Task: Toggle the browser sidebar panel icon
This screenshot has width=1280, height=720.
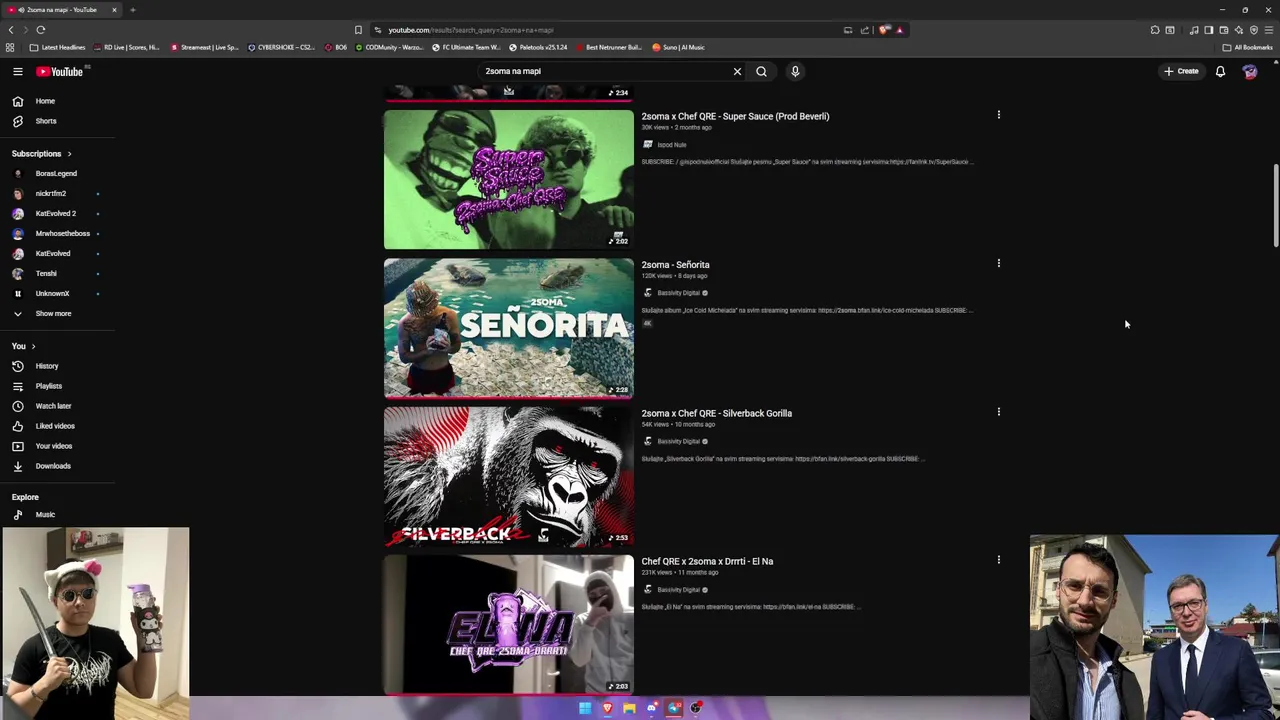Action: (1208, 30)
